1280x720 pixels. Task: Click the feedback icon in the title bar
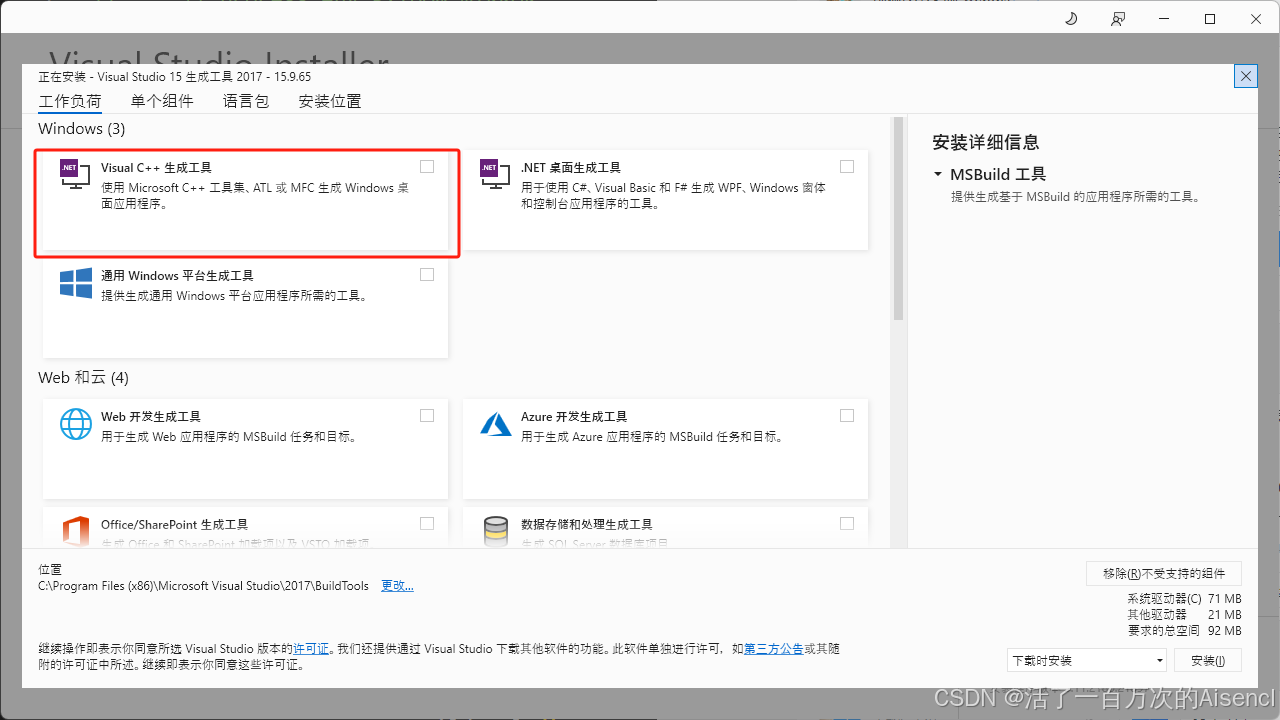(1118, 19)
